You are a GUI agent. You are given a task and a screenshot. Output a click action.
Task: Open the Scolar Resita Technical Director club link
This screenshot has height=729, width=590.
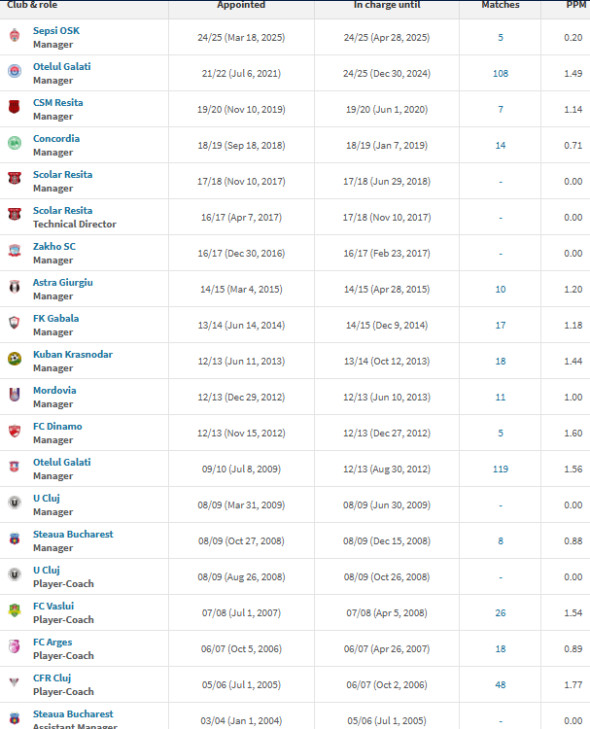[x=63, y=211]
